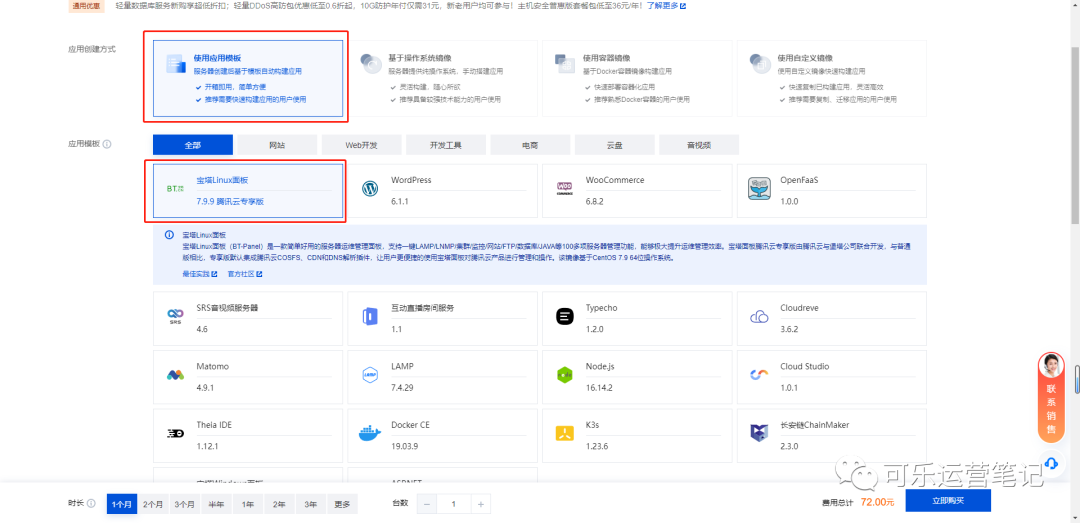Click the OpenFaaS whale icon
Image resolution: width=1080 pixels, height=523 pixels.
[760, 188]
